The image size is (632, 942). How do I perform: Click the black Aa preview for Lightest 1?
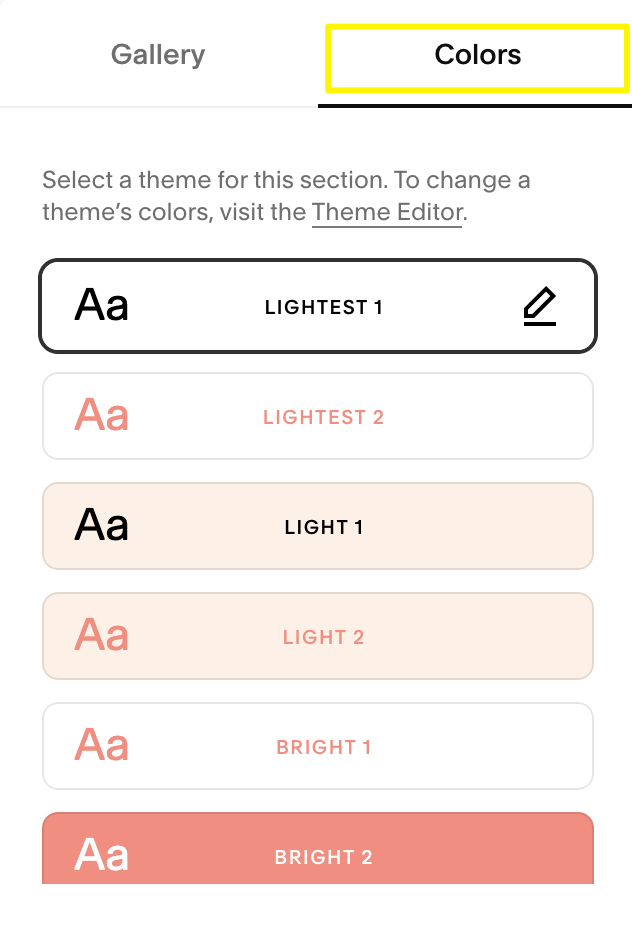(102, 306)
